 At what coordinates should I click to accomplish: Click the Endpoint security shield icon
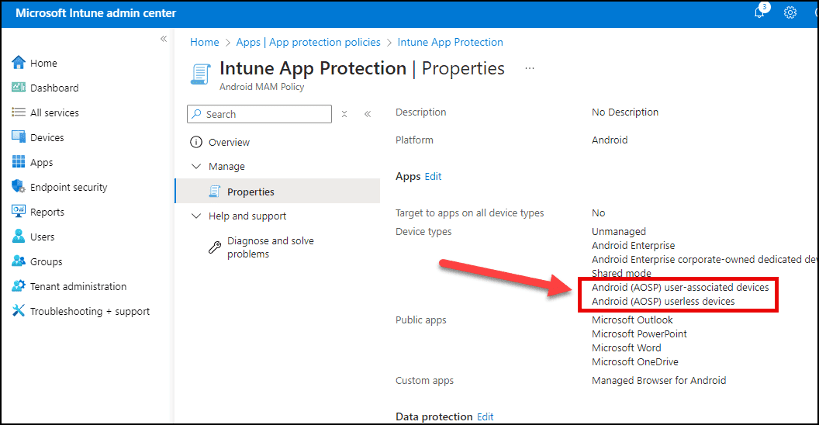tap(18, 187)
